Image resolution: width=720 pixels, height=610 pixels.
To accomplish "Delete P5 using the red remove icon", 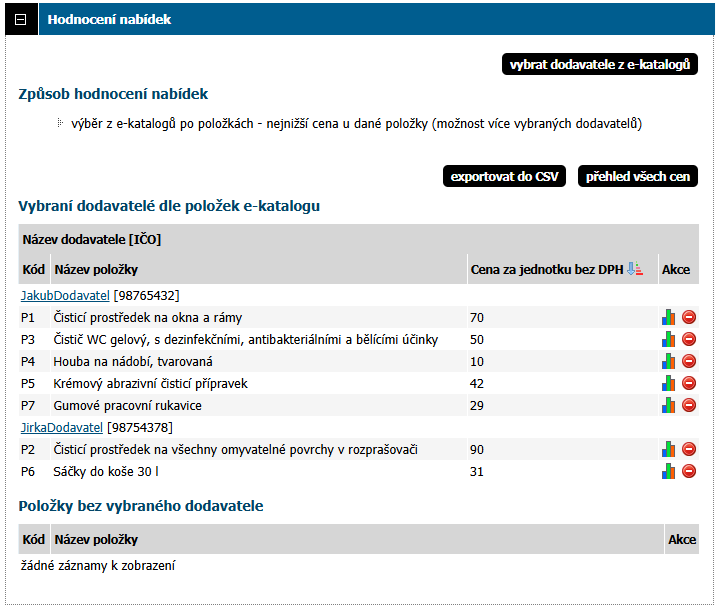I will click(x=689, y=384).
